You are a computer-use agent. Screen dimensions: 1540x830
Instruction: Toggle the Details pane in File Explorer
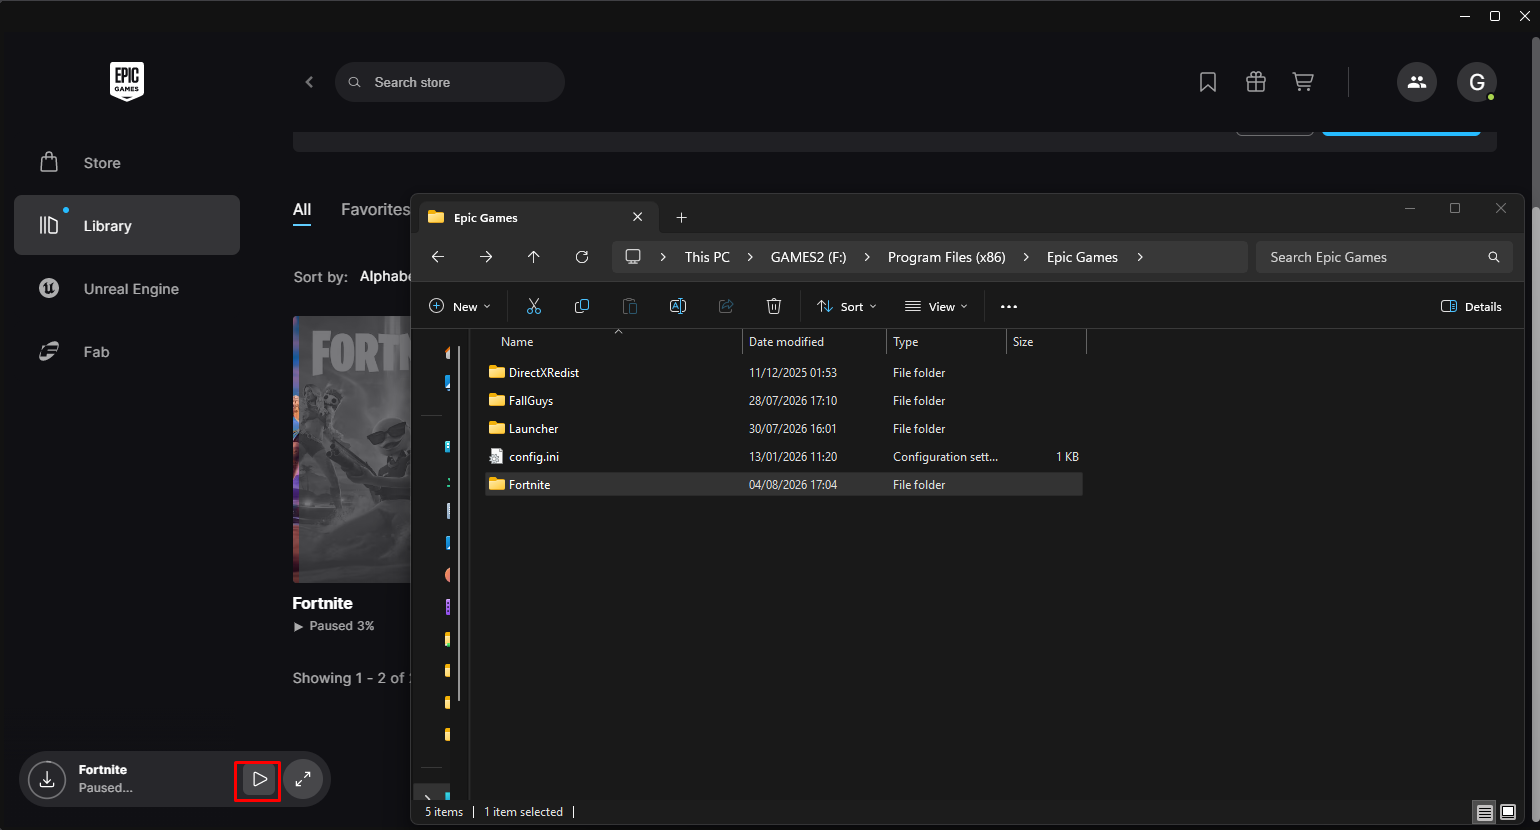point(1471,306)
